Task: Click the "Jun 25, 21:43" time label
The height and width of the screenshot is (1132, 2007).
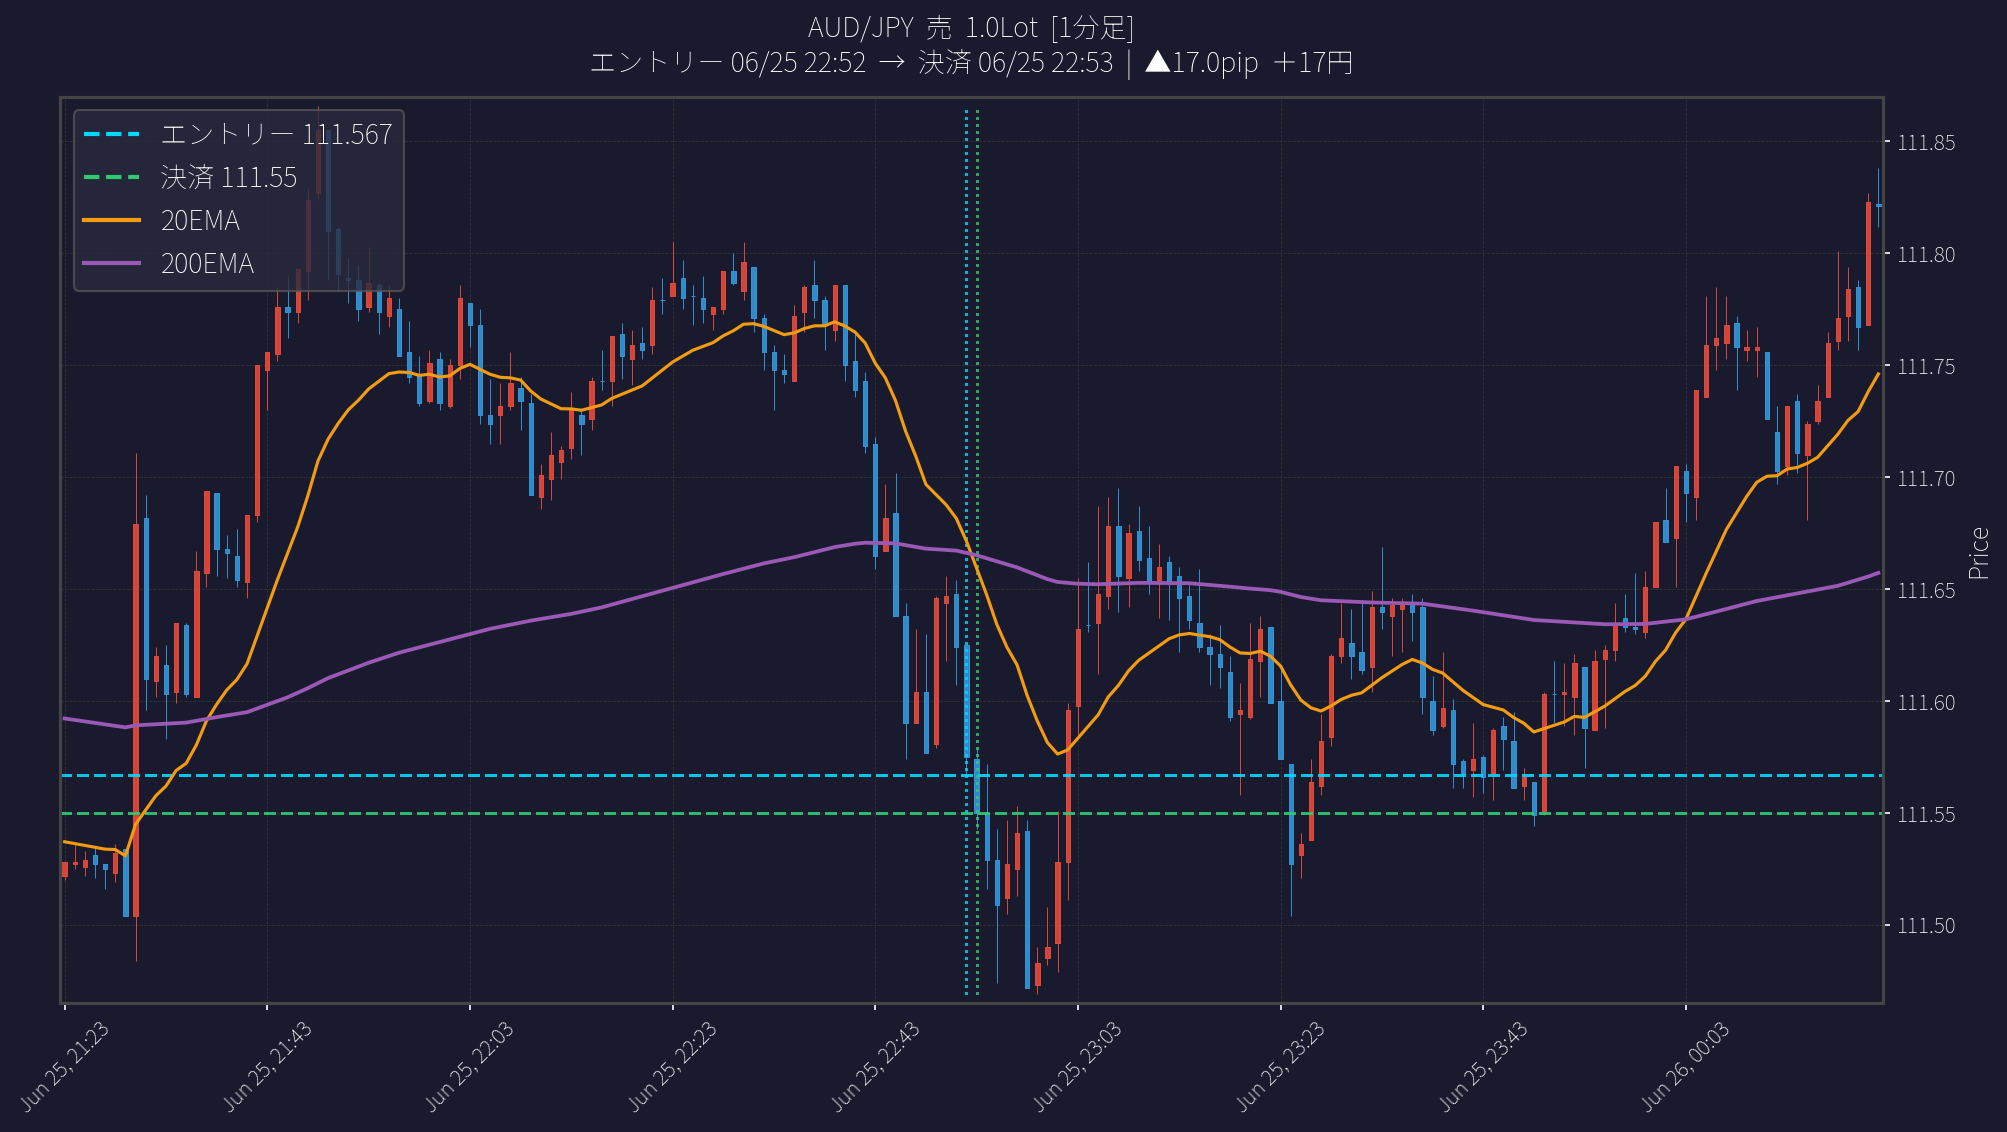Action: click(268, 1066)
